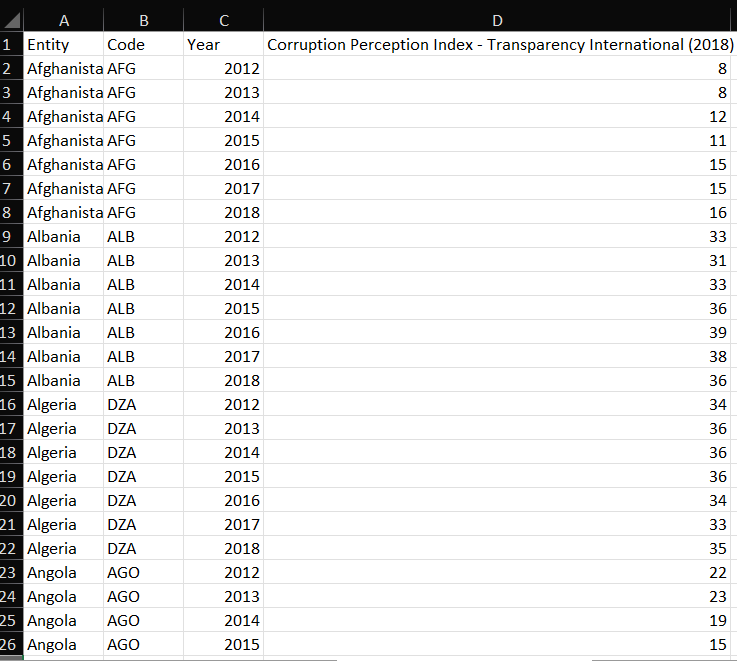This screenshot has width=737, height=661.
Task: Click the Select All corner triangle
Action: tap(12, 20)
